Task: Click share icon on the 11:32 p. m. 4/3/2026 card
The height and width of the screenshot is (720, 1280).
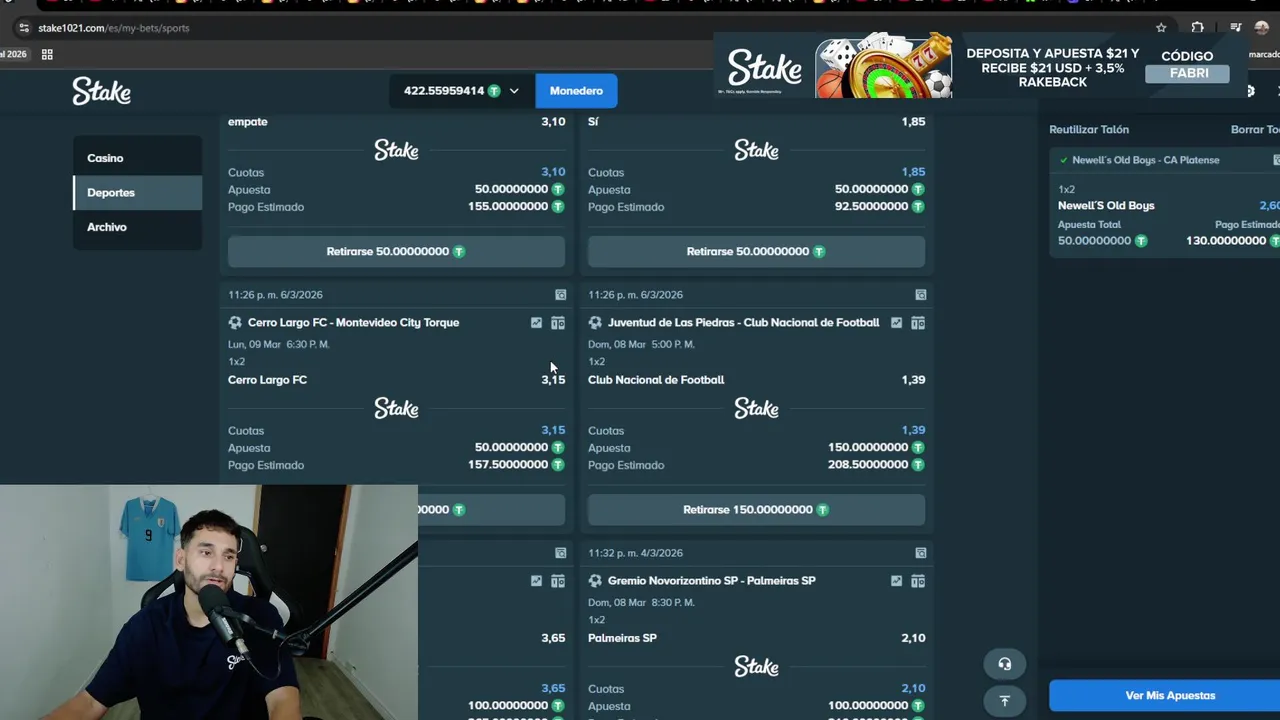Action: (x=920, y=553)
